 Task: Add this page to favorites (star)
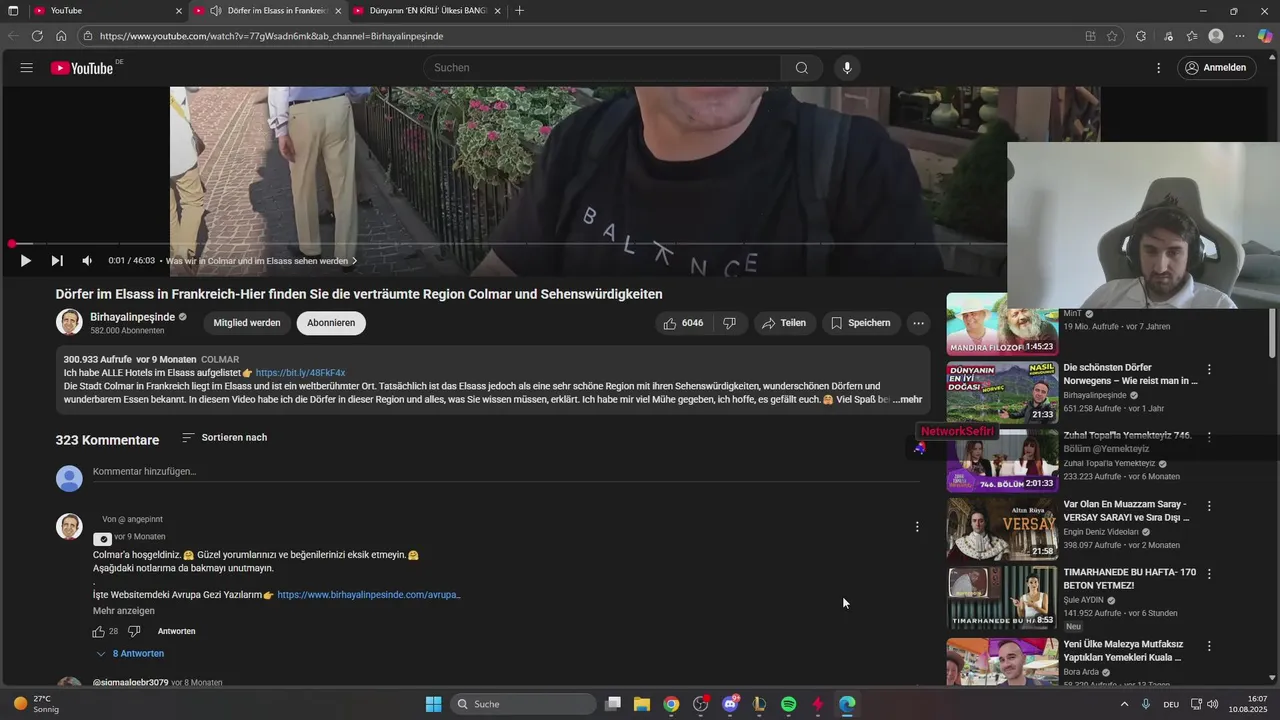[1112, 36]
